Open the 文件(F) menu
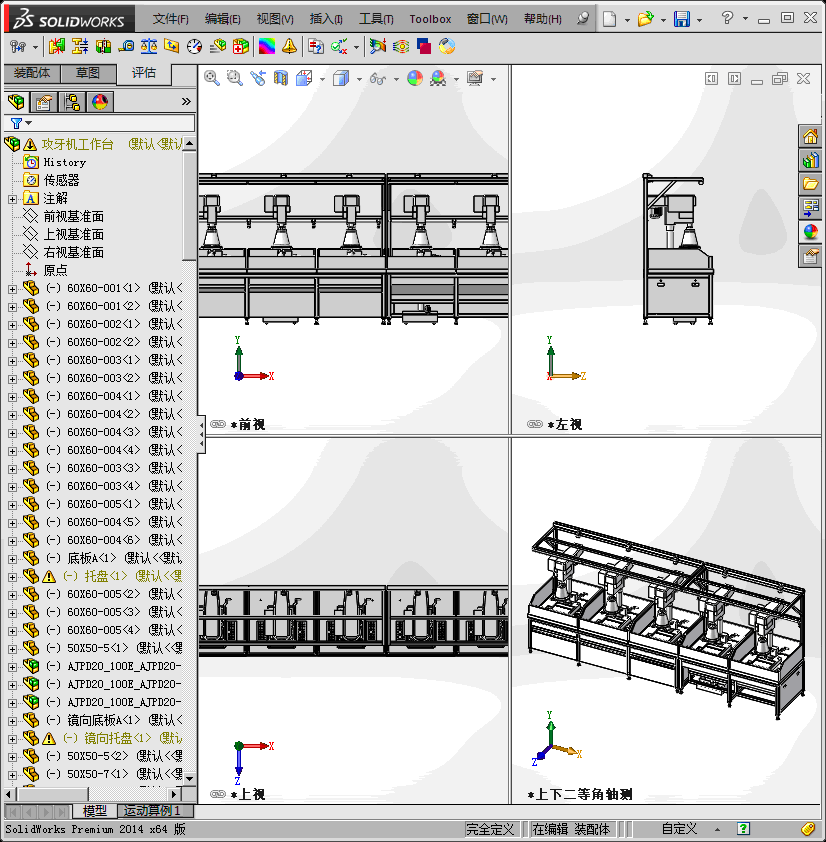This screenshot has width=826, height=842. pos(170,19)
